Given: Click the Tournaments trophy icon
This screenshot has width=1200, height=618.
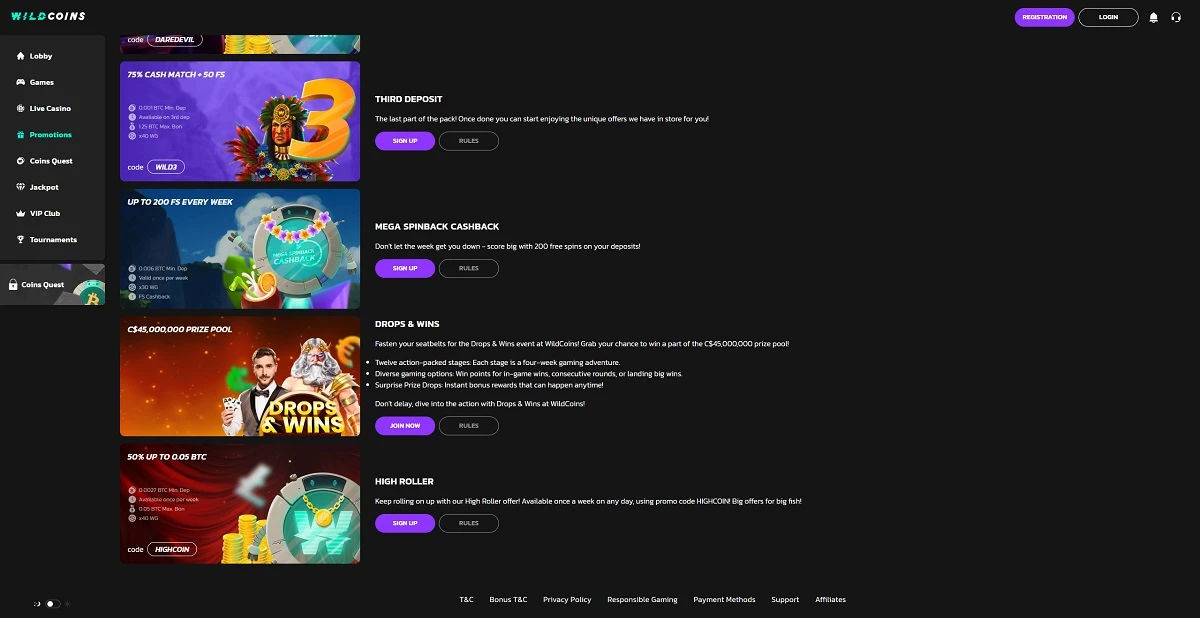Looking at the screenshot, I should [x=21, y=240].
